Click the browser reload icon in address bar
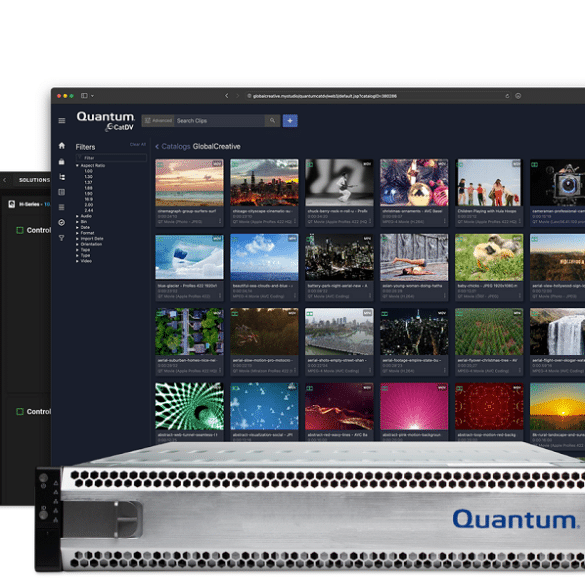The width and height of the screenshot is (585, 585). click(507, 96)
